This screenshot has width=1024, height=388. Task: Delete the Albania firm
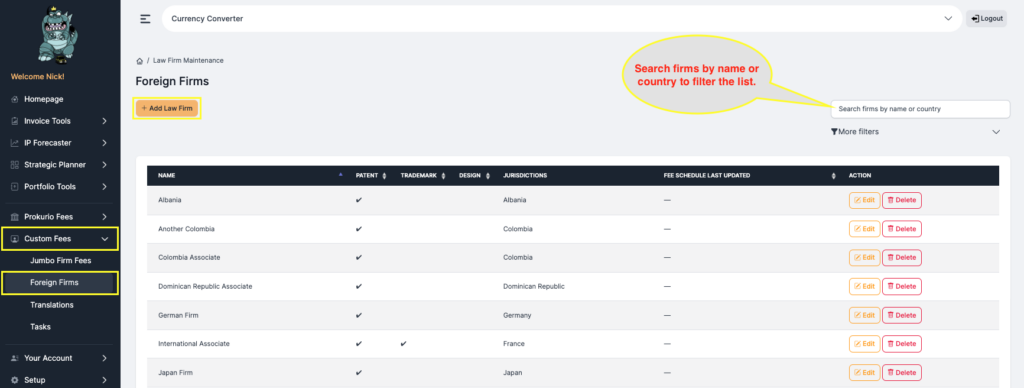click(x=902, y=200)
